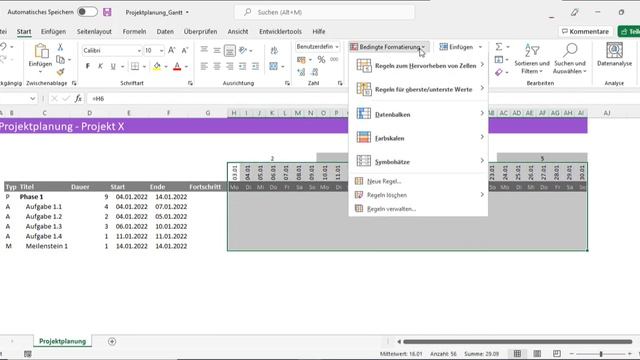Viewport: 640px width, 360px height.
Task: Add a new sheet with plus icon
Action: coord(112,341)
